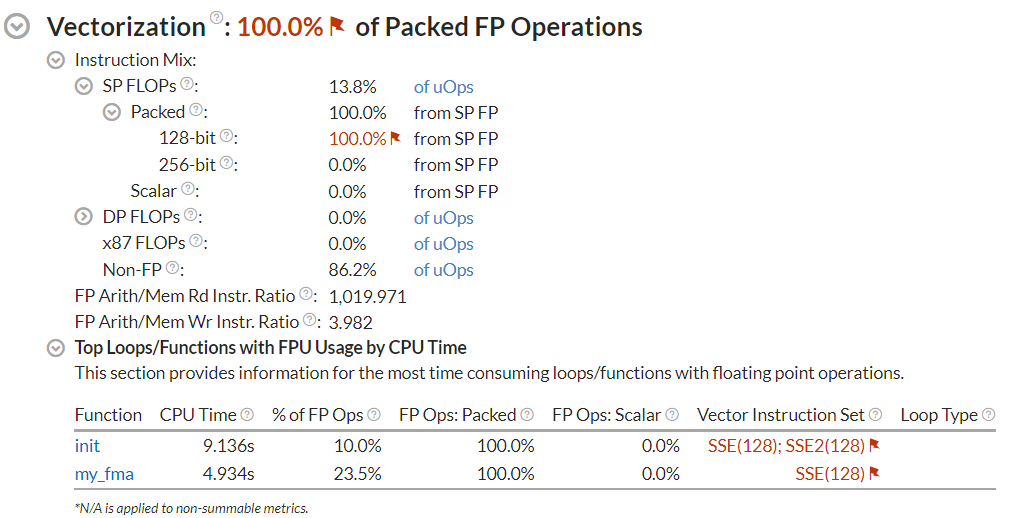1013x518 pixels.
Task: Click help icon for CPU Time column
Action: click(x=247, y=414)
